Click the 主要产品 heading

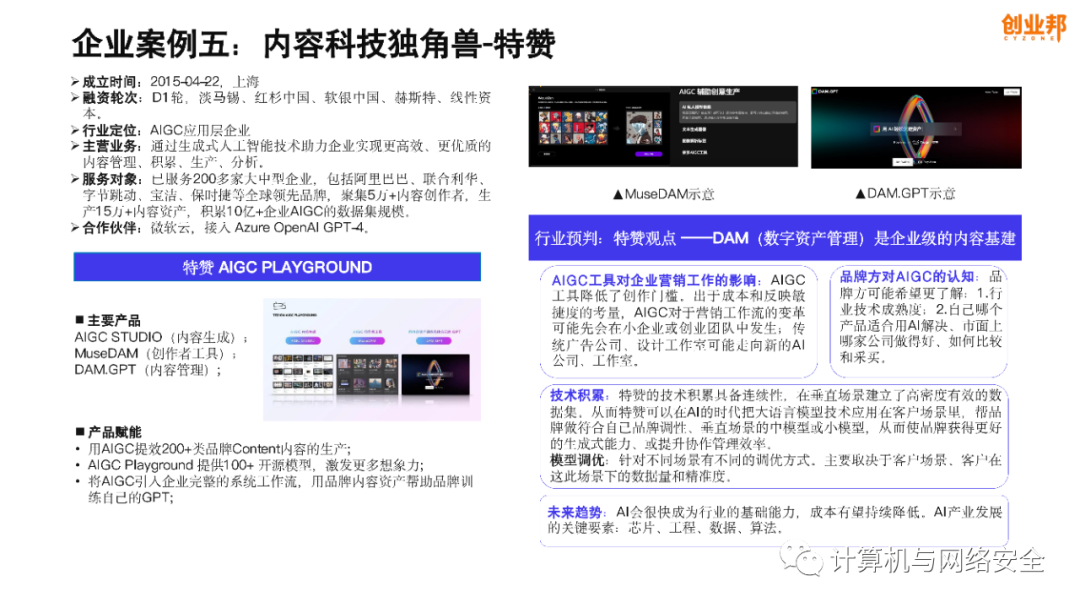(108, 320)
